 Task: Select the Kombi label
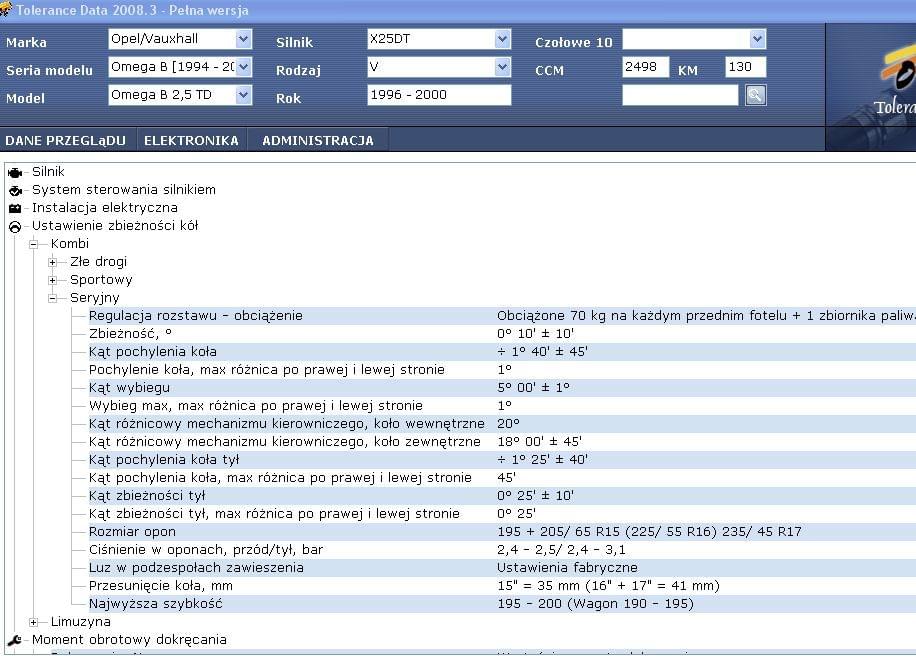70,244
